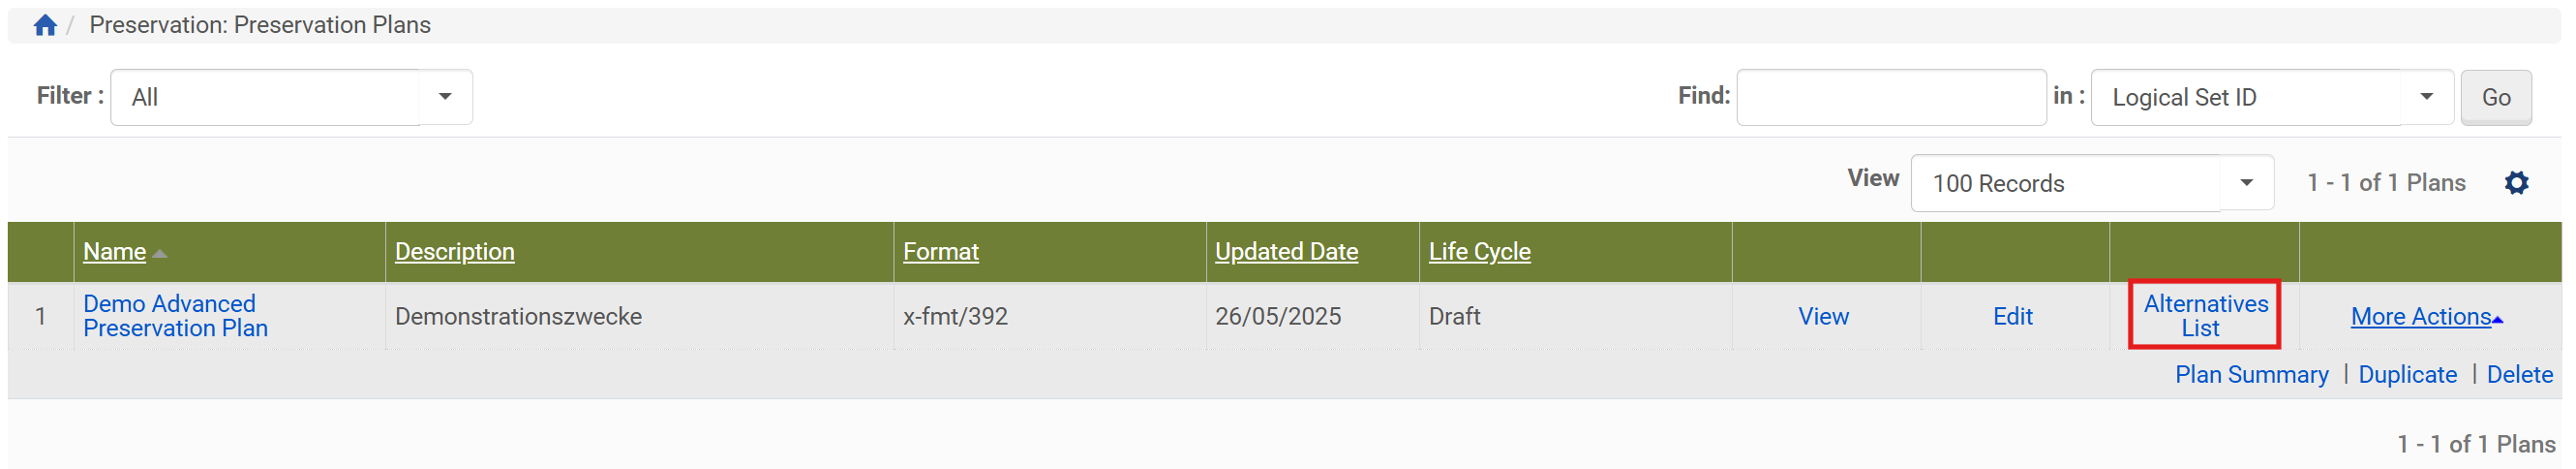Screen dimensions: 2576x469
Task: Click Edit for the preservation plan
Action: (x=2012, y=317)
